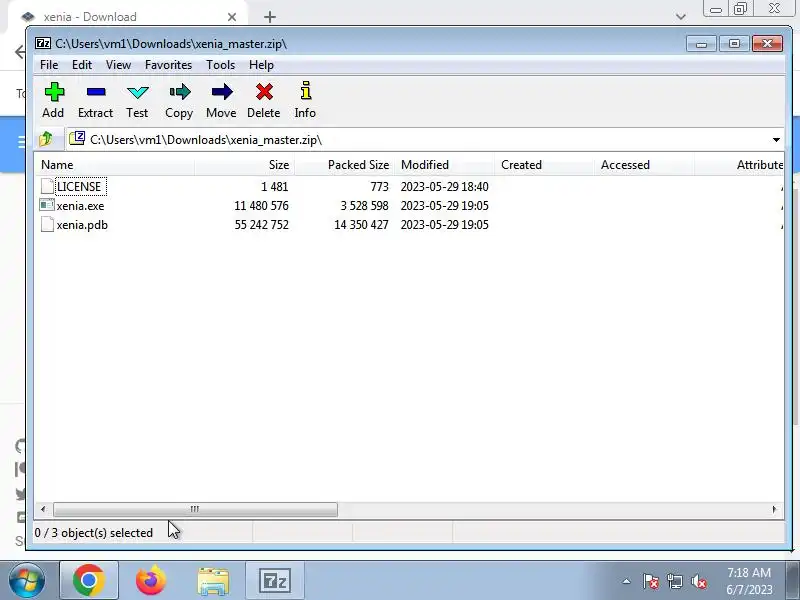Viewport: 800px width, 600px height.
Task: Open the Edit menu
Action: (x=82, y=65)
